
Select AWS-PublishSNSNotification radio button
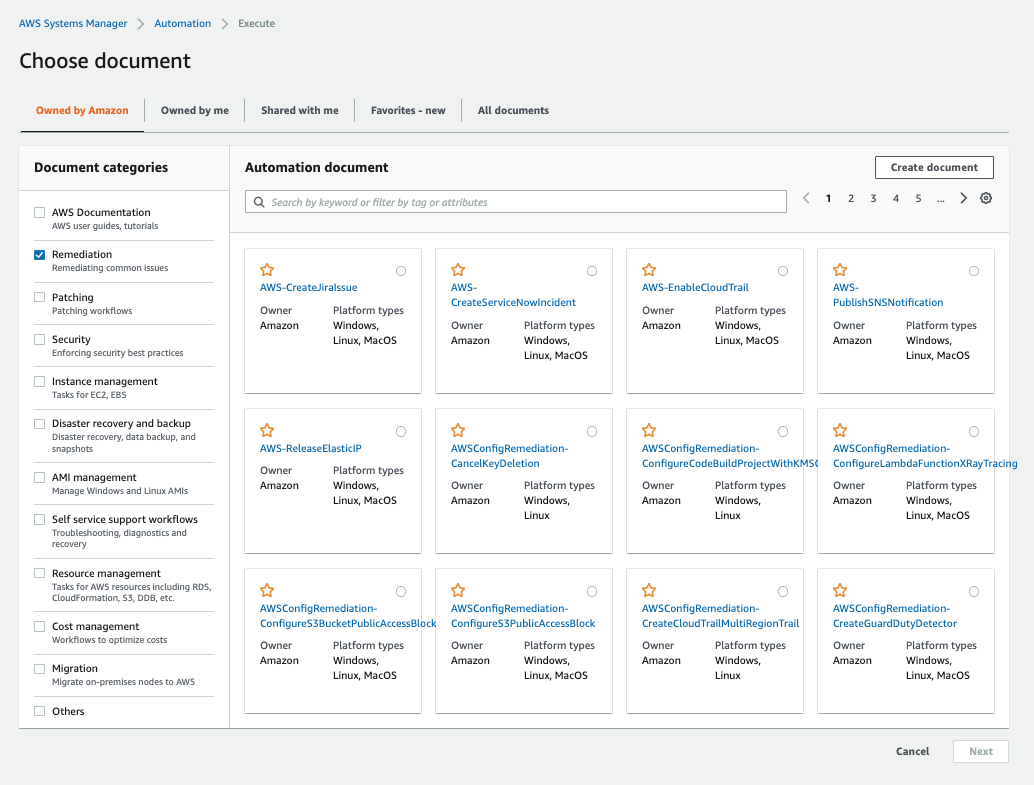point(974,271)
